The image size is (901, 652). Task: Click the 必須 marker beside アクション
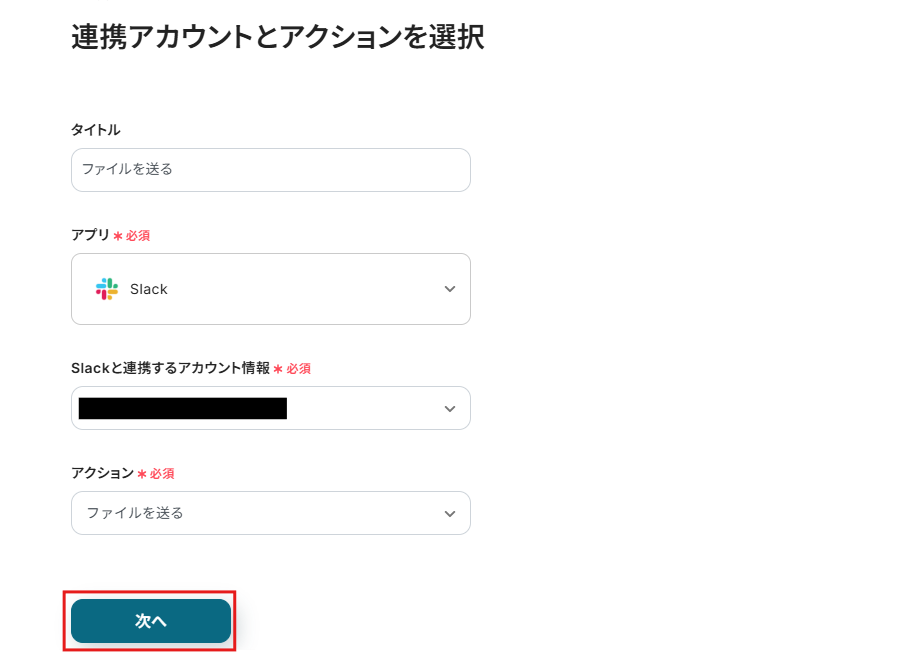161,474
